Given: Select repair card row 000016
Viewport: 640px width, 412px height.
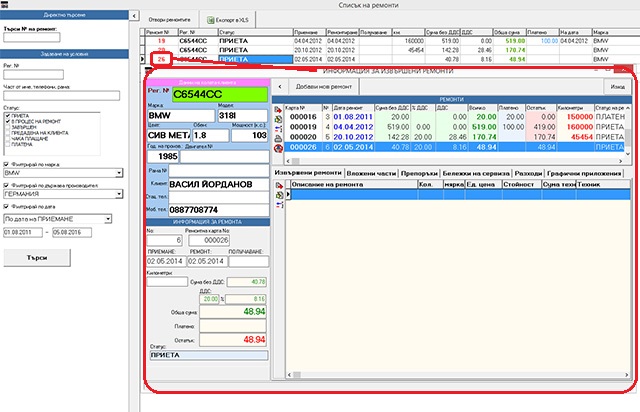Looking at the screenshot, I should [455, 117].
